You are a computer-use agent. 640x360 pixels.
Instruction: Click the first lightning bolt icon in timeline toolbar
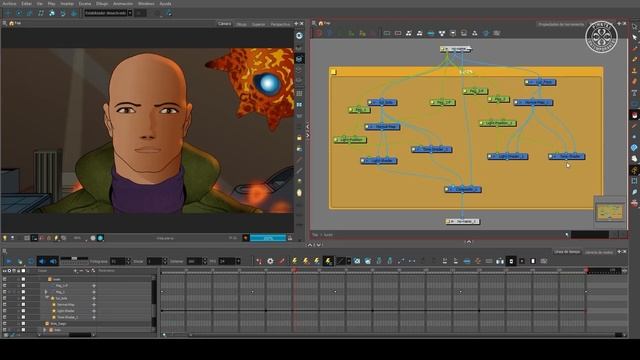click(x=294, y=261)
